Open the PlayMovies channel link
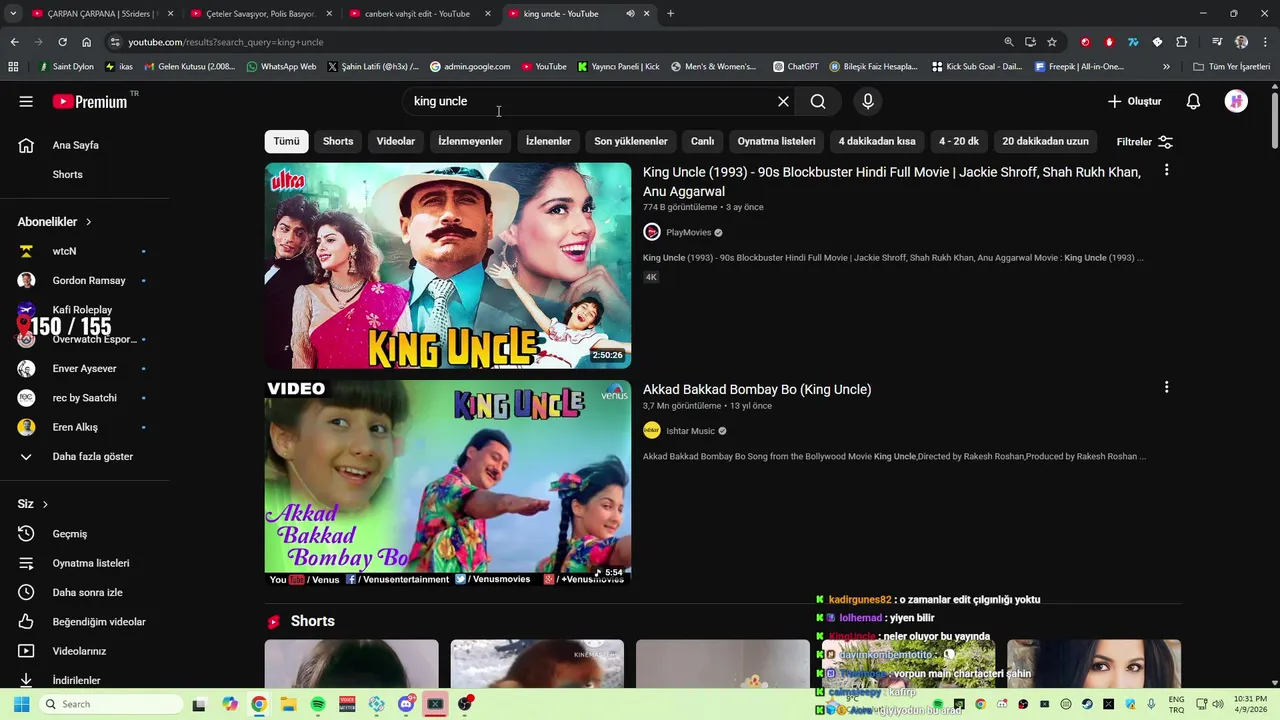This screenshot has height=720, width=1280. [x=688, y=232]
